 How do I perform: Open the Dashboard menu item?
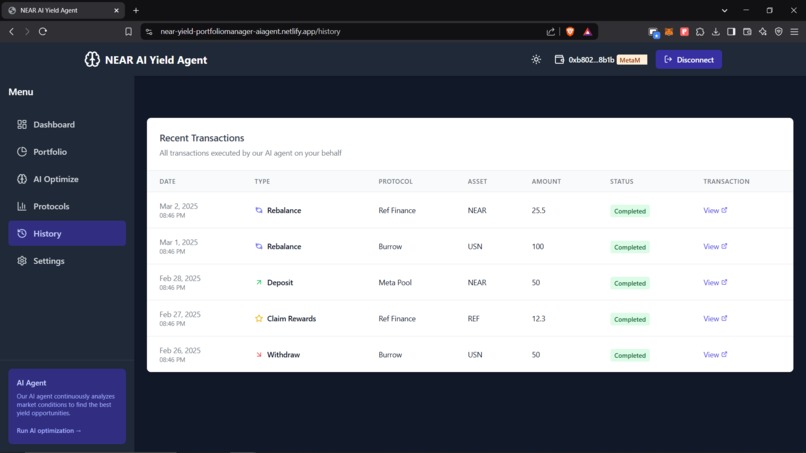click(67, 124)
